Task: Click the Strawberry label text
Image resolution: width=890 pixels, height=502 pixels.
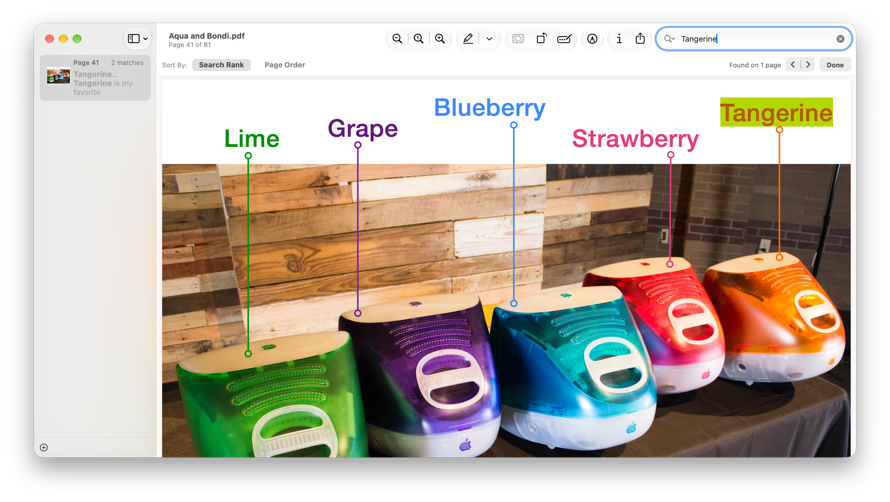Action: 635,139
